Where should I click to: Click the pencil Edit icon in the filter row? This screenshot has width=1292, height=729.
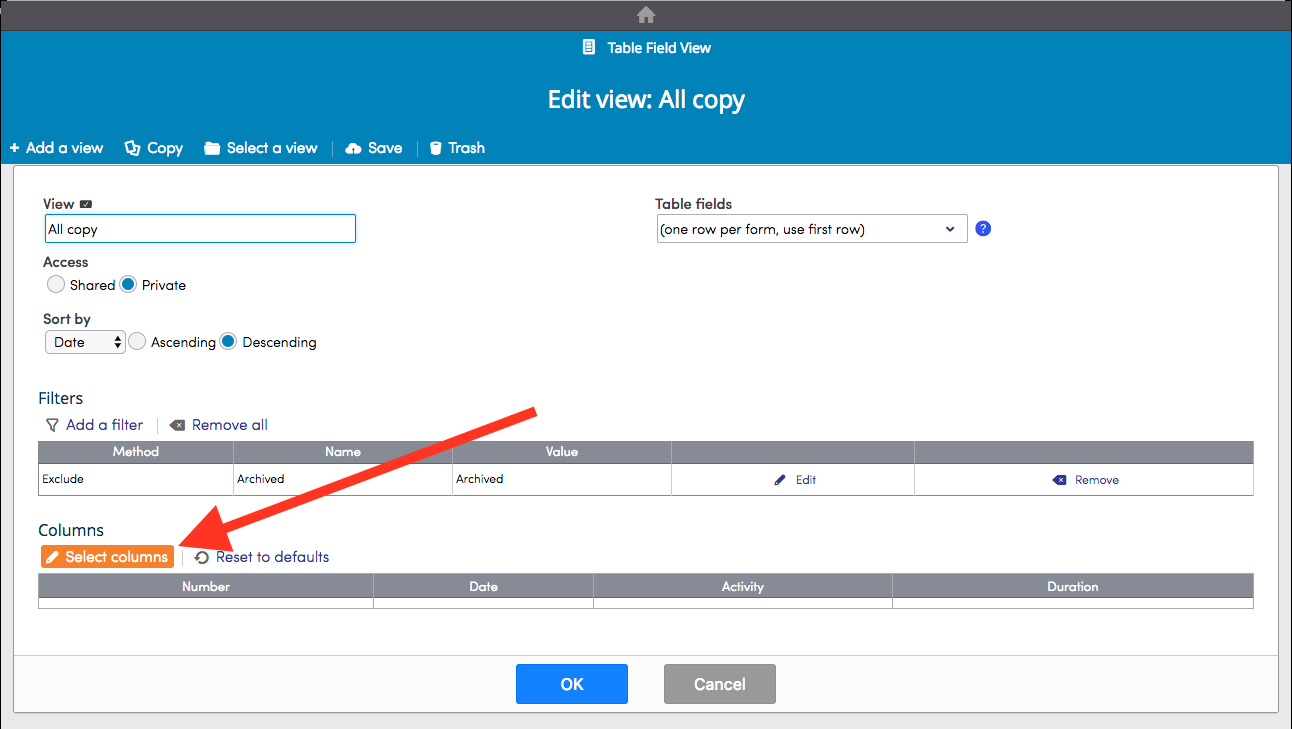780,479
